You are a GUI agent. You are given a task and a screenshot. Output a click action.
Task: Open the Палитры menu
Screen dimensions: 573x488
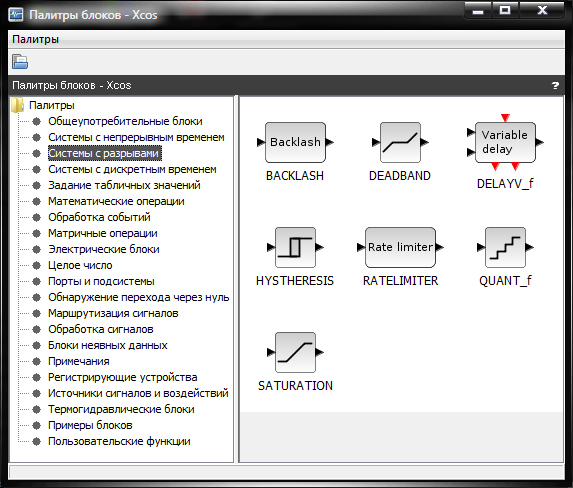coord(35,39)
